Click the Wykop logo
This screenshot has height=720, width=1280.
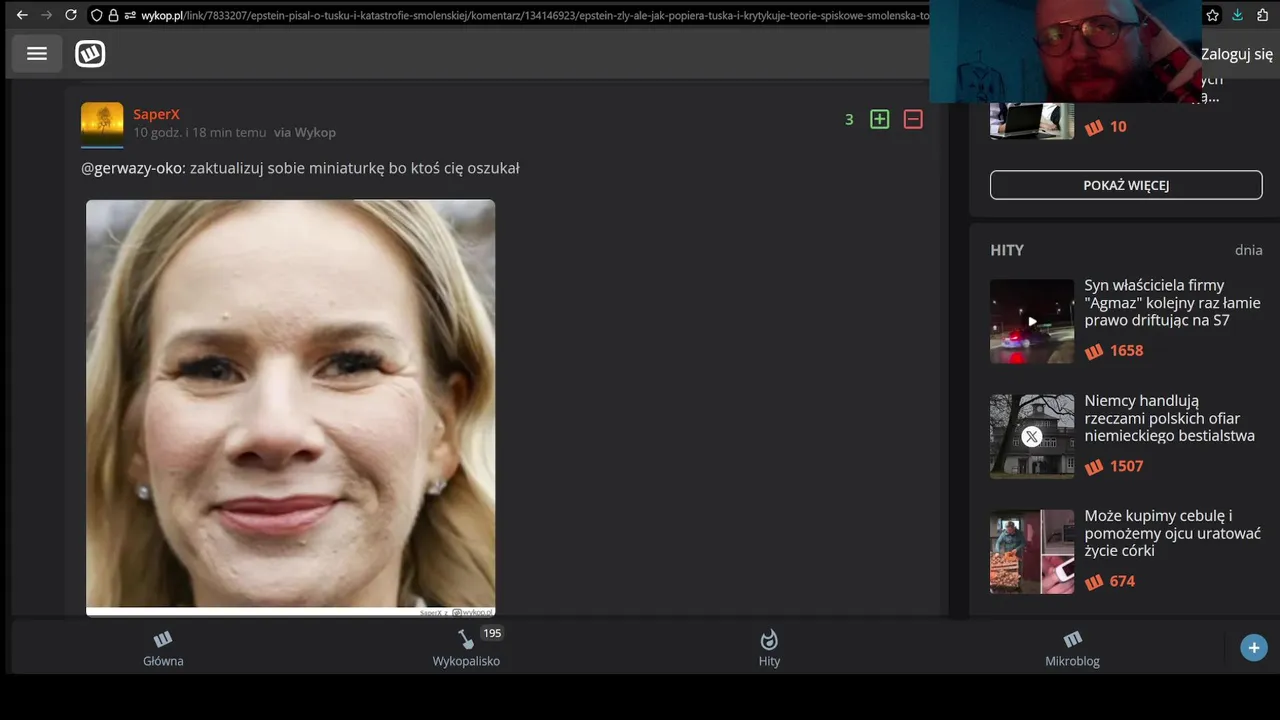pyautogui.click(x=90, y=54)
